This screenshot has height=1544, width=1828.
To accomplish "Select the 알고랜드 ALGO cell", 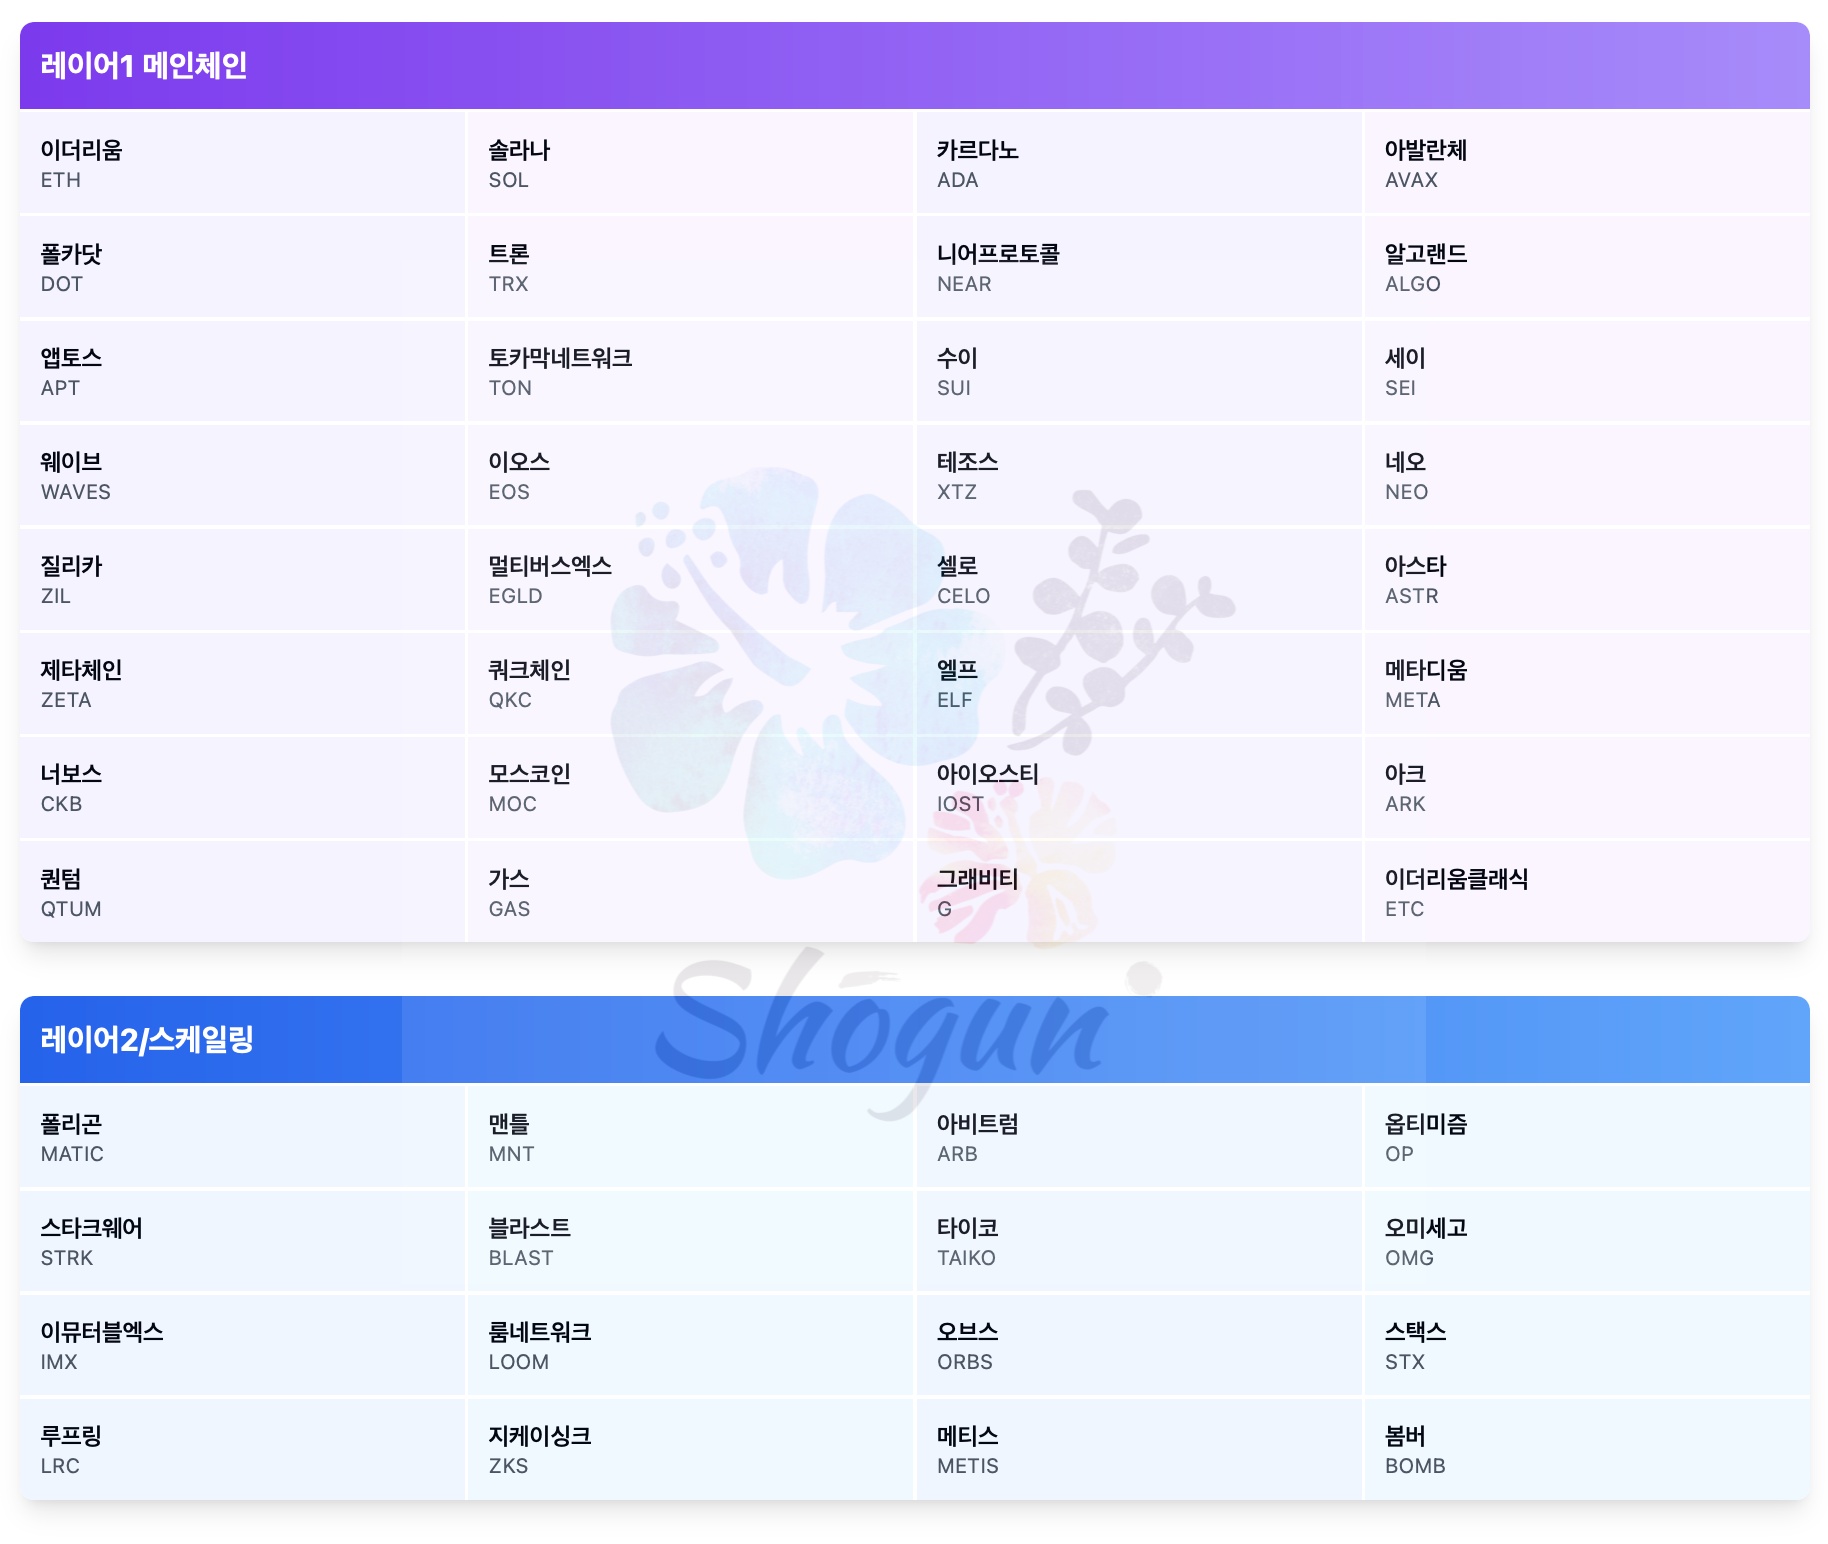I will [1587, 267].
